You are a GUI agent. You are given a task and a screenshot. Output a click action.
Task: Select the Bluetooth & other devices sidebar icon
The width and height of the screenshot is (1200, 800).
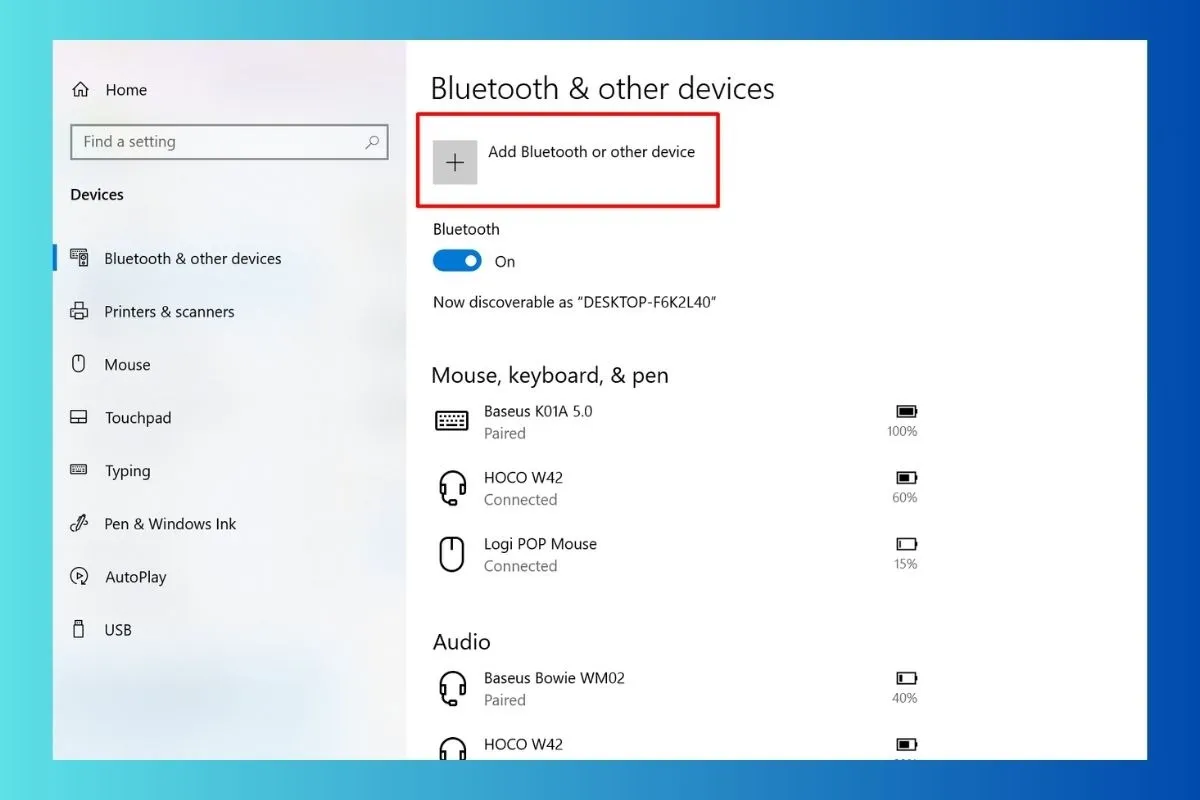tap(80, 258)
